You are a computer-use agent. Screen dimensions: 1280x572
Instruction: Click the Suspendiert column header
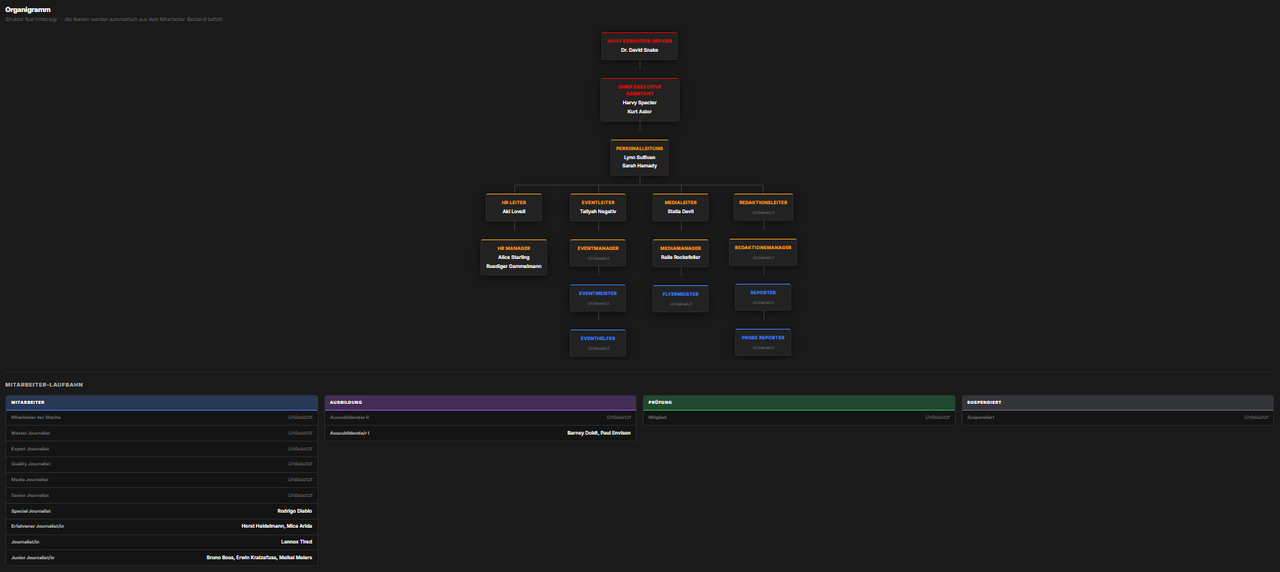pos(1118,402)
